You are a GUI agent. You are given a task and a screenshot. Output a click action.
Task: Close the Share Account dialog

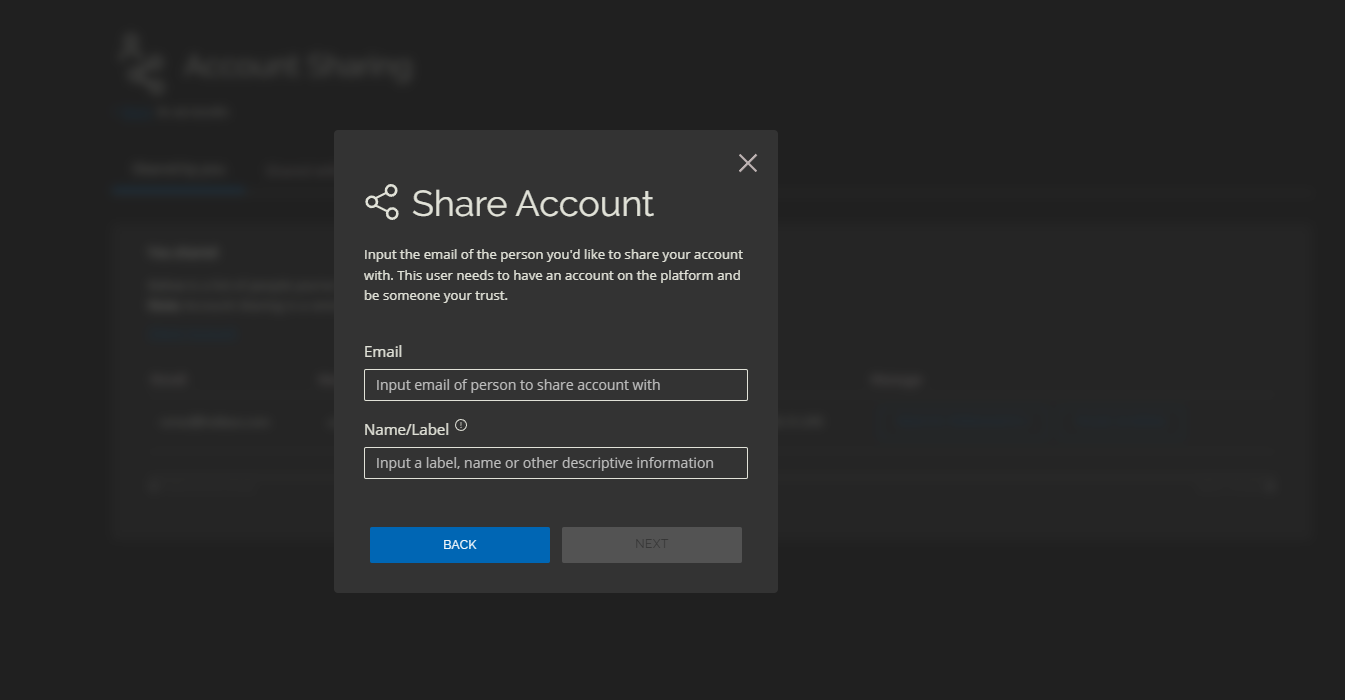[748, 163]
